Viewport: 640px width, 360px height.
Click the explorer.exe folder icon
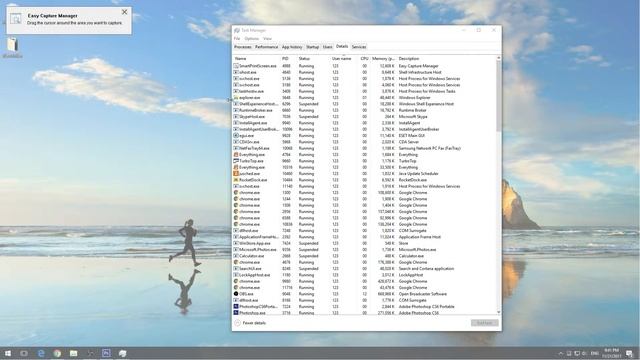pyautogui.click(x=236, y=98)
